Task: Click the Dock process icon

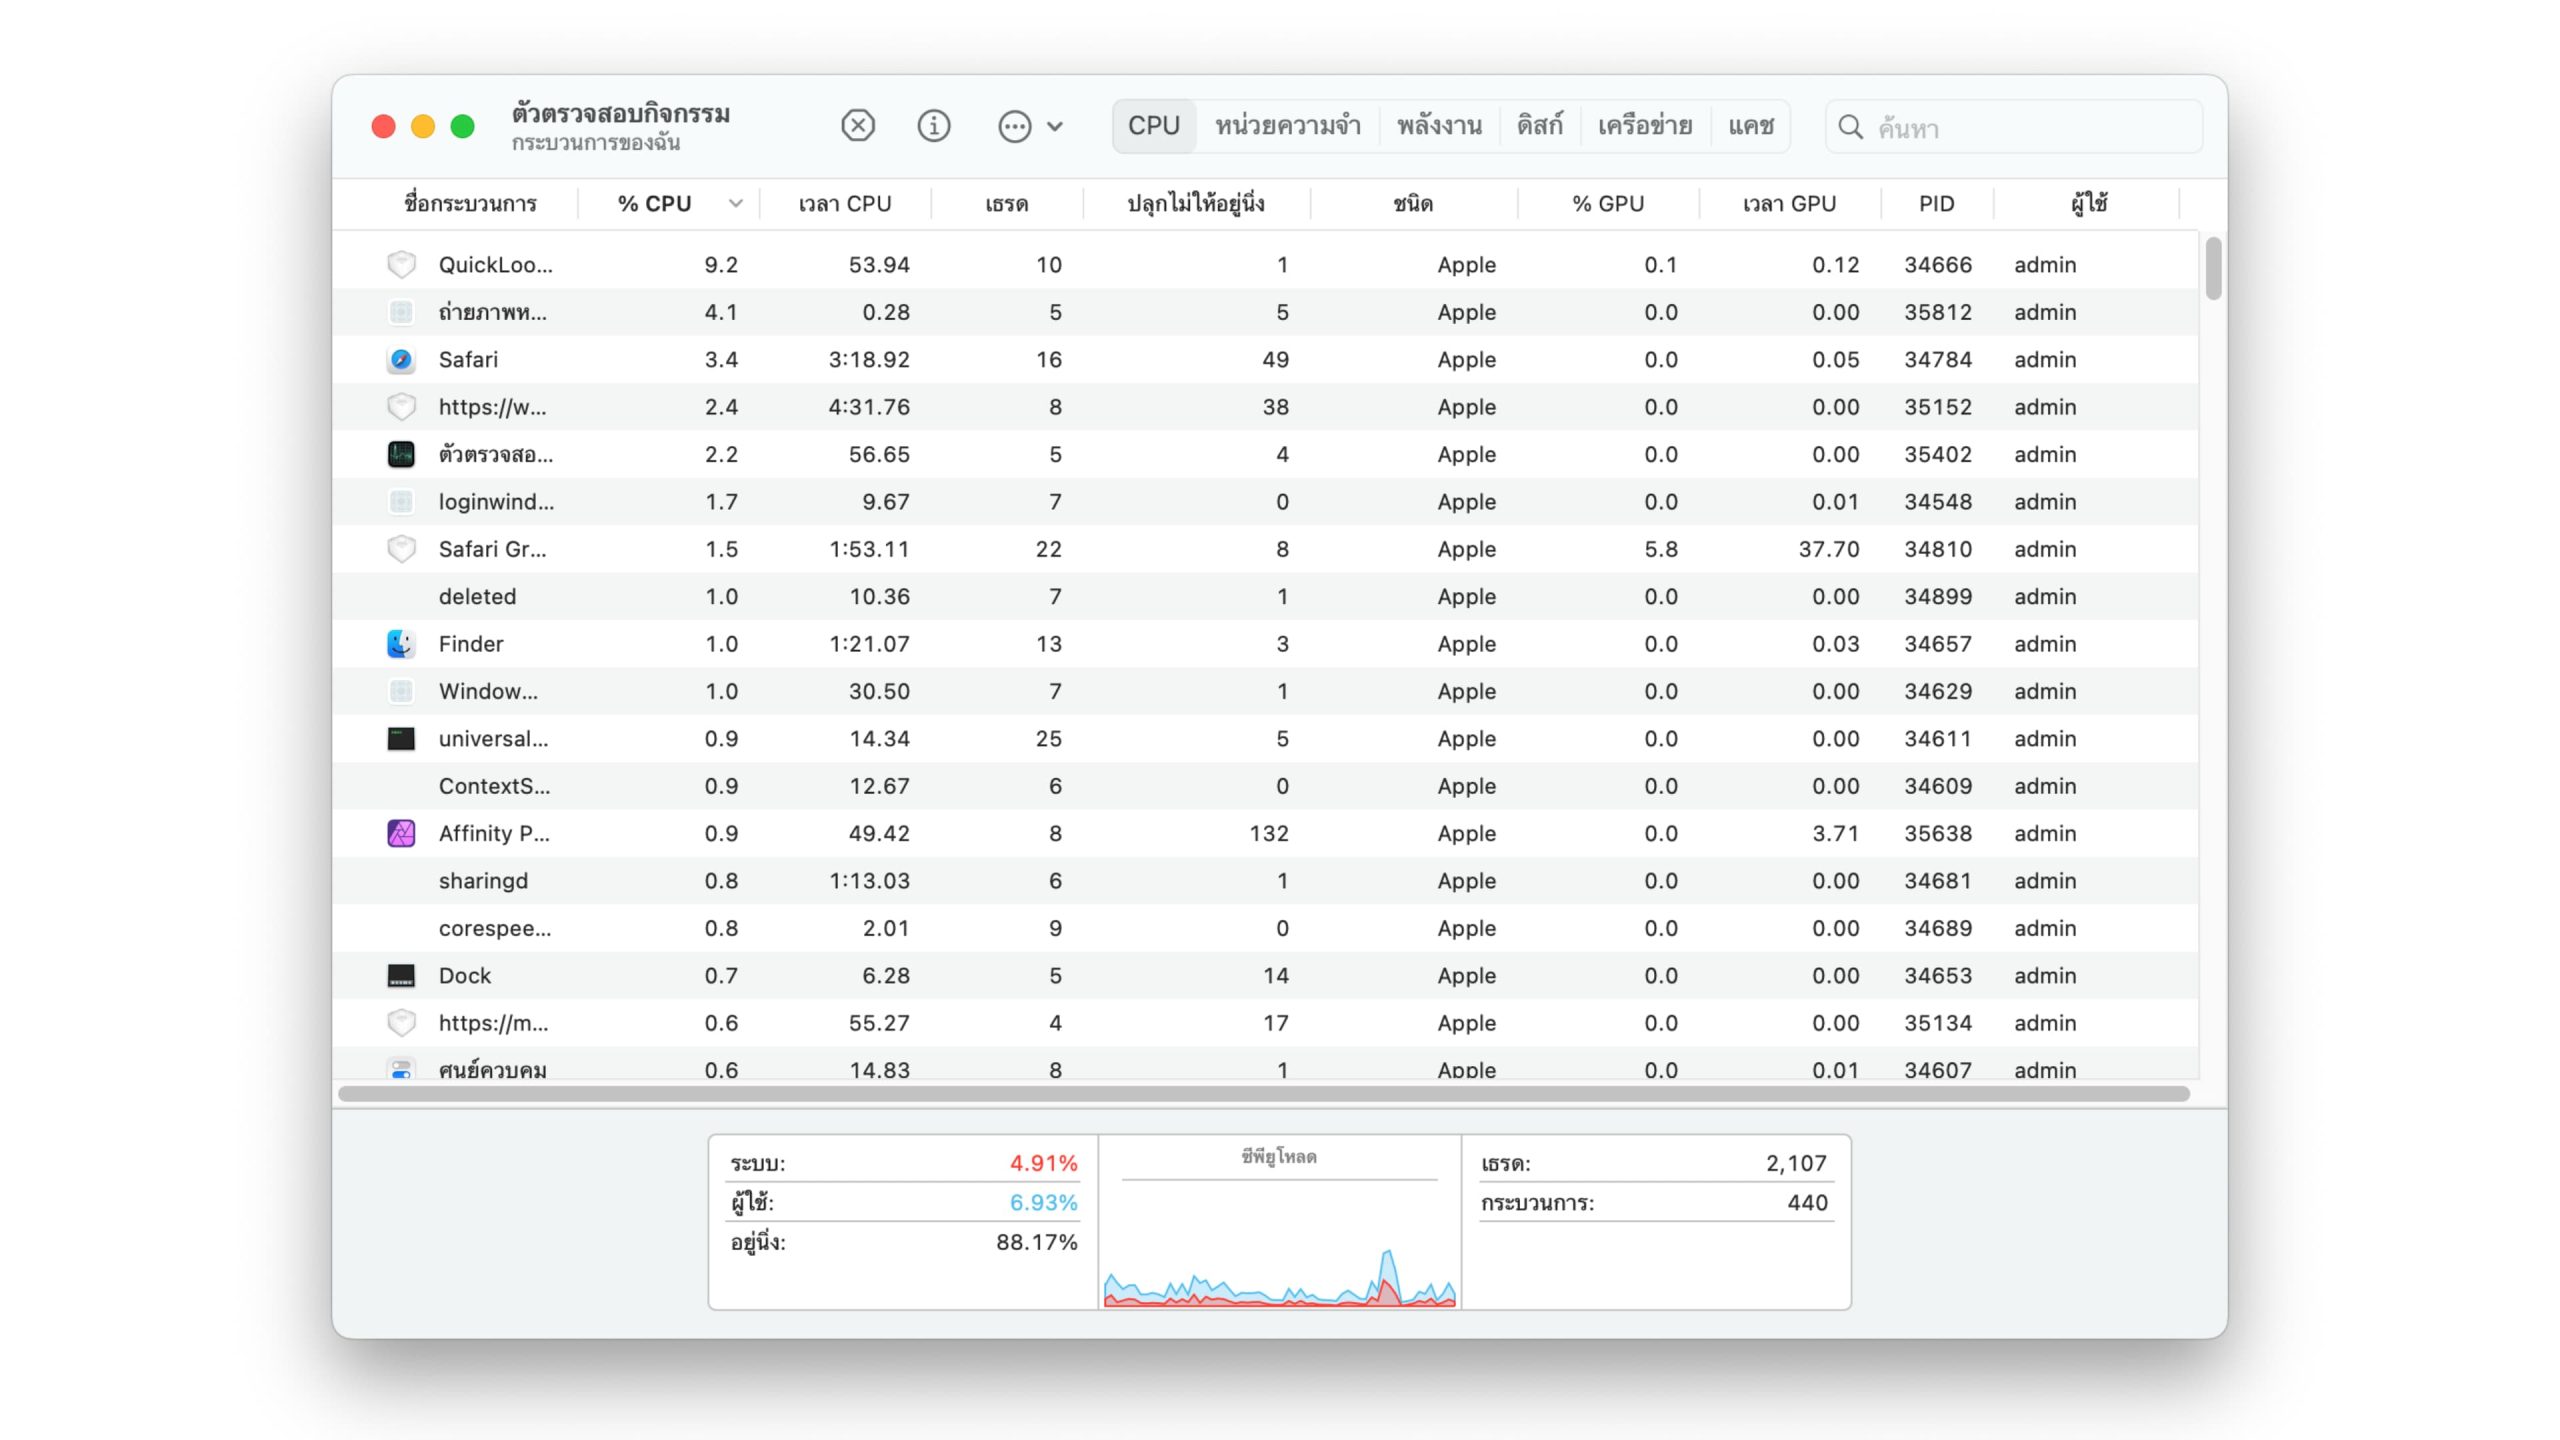Action: 401,976
